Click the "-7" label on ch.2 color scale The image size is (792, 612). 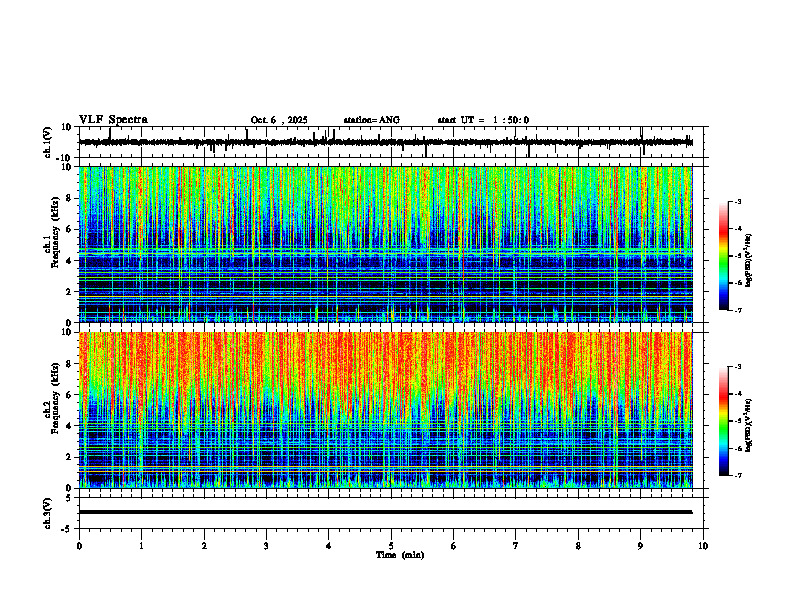(738, 475)
